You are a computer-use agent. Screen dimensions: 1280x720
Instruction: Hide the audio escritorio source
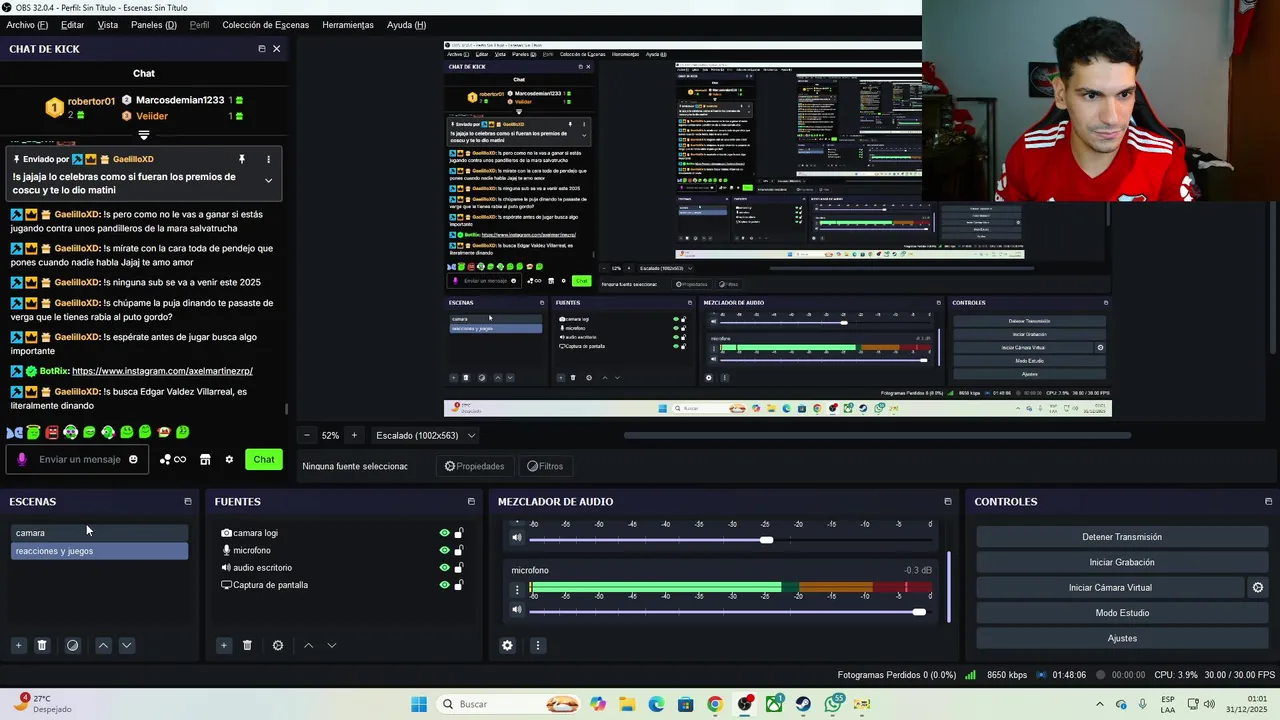[444, 567]
